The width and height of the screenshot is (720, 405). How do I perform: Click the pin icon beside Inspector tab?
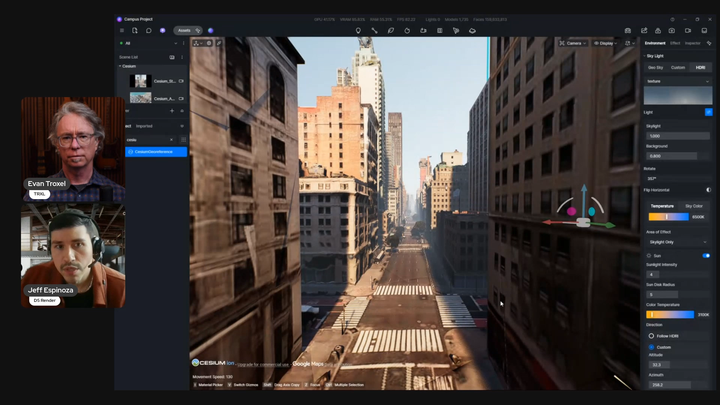(x=709, y=43)
